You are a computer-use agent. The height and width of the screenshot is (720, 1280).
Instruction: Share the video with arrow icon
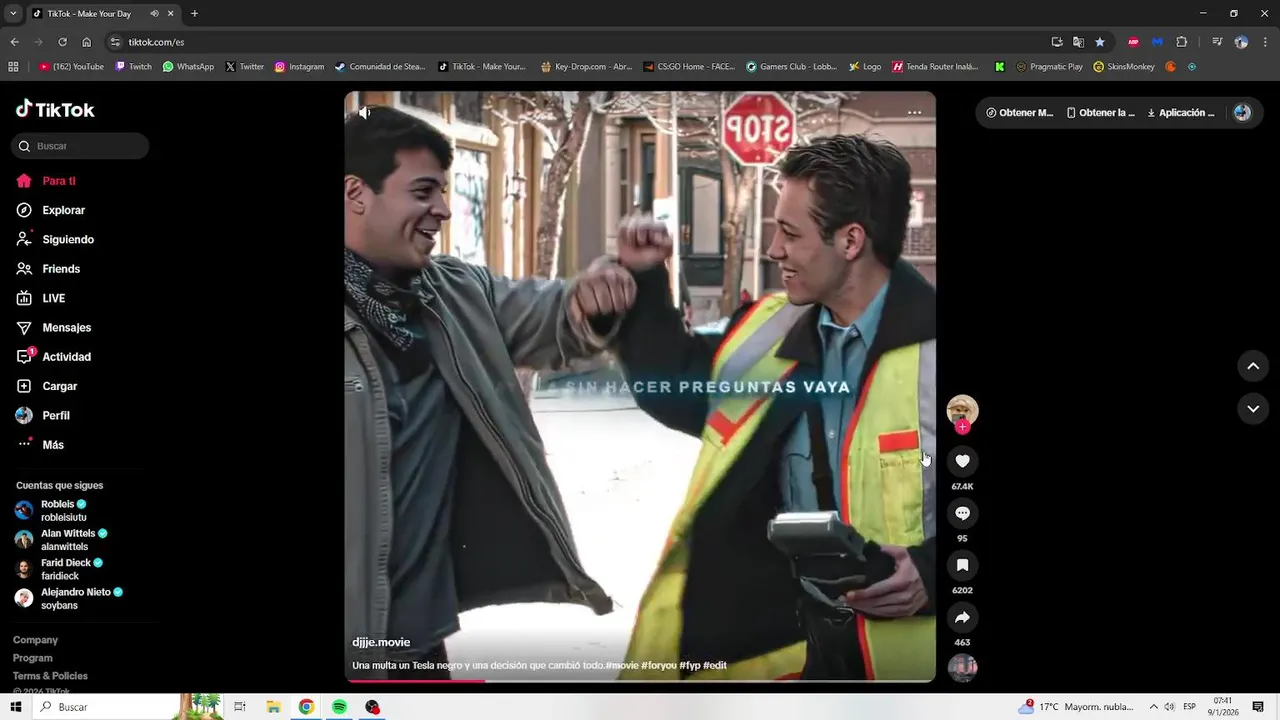point(962,617)
